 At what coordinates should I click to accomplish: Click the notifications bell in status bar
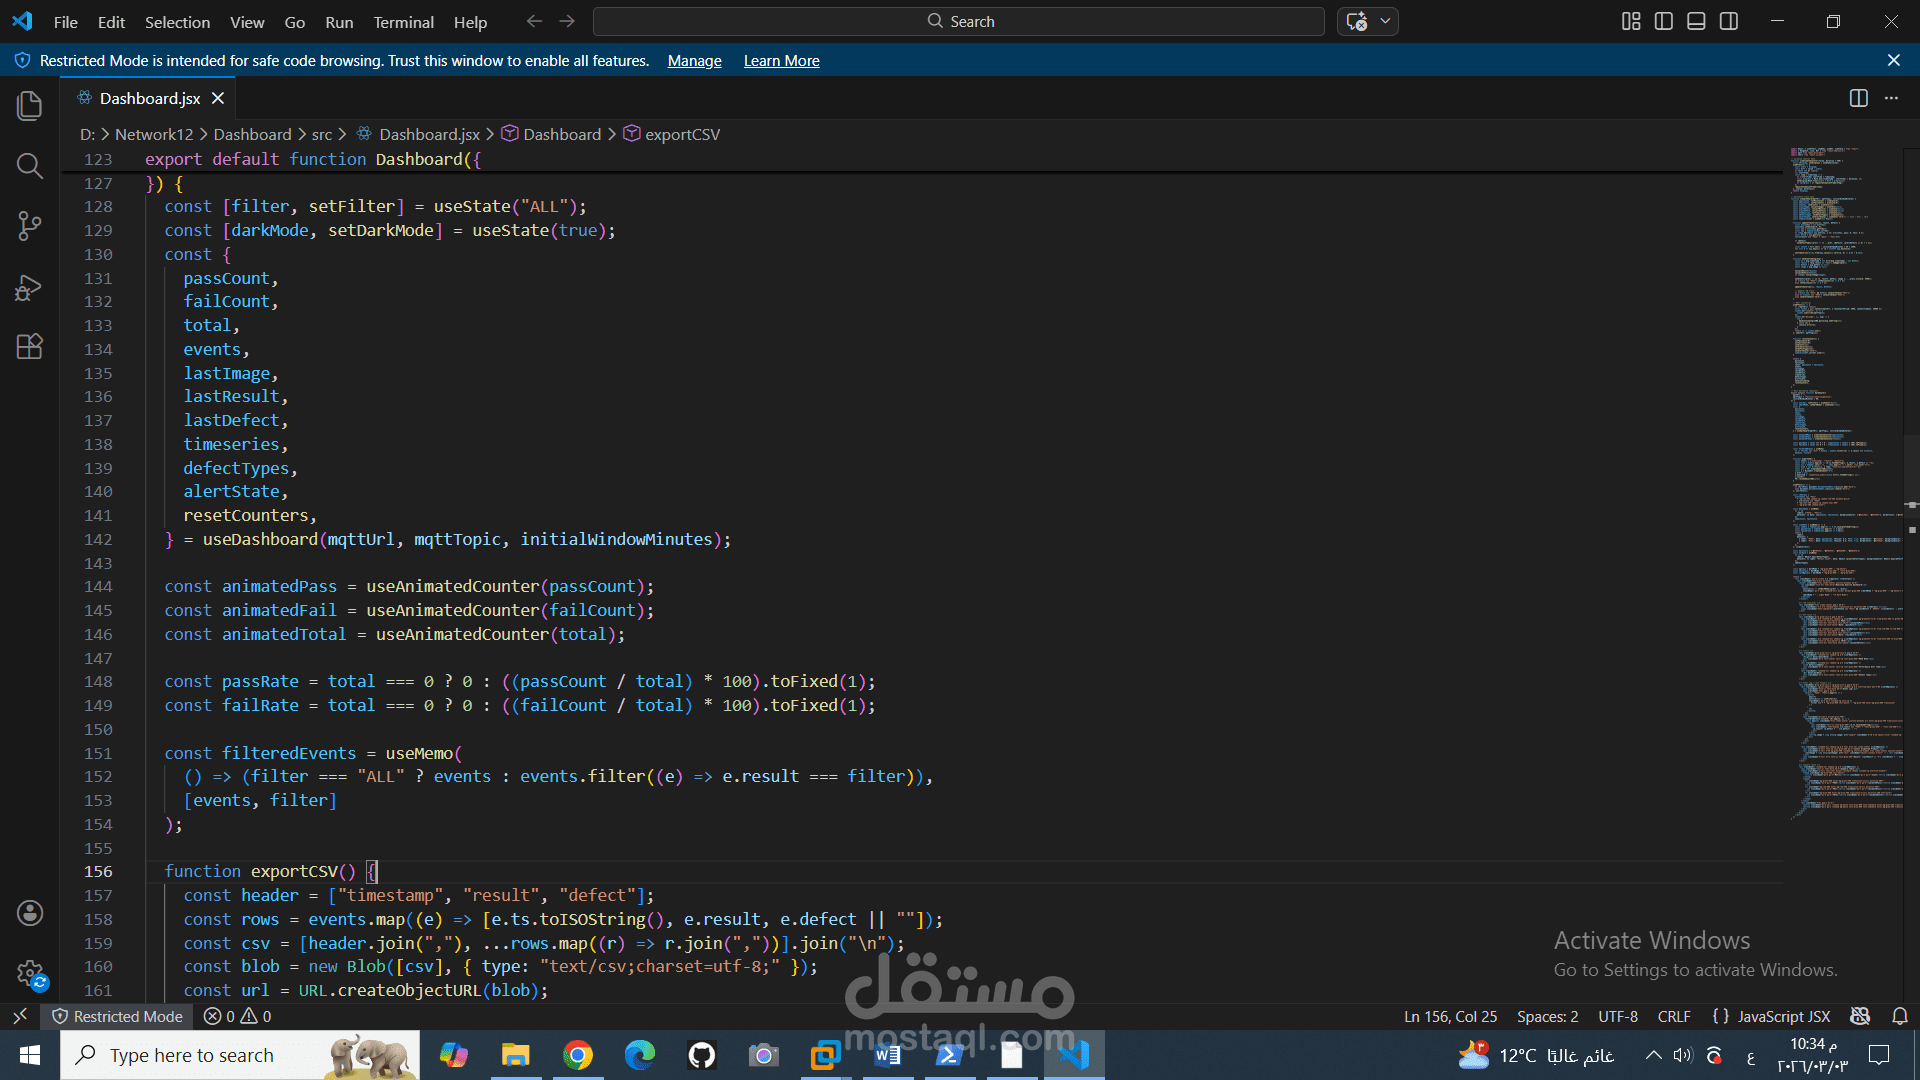click(x=1900, y=1016)
